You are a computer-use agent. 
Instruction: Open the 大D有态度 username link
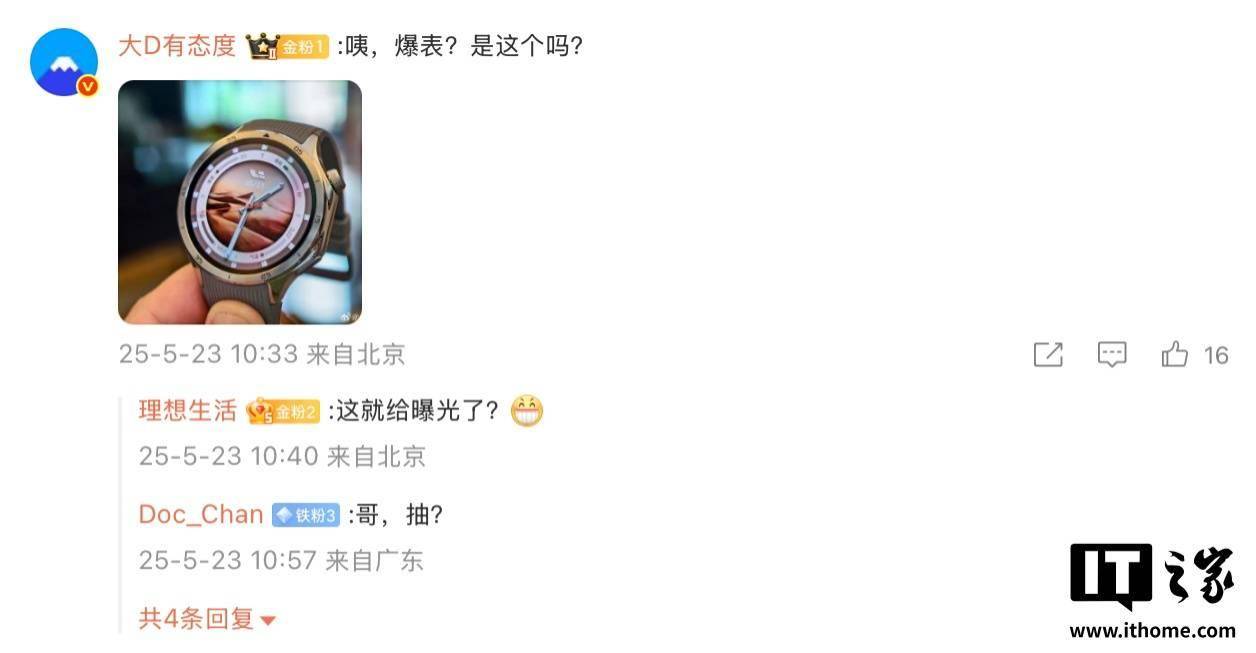(x=177, y=46)
